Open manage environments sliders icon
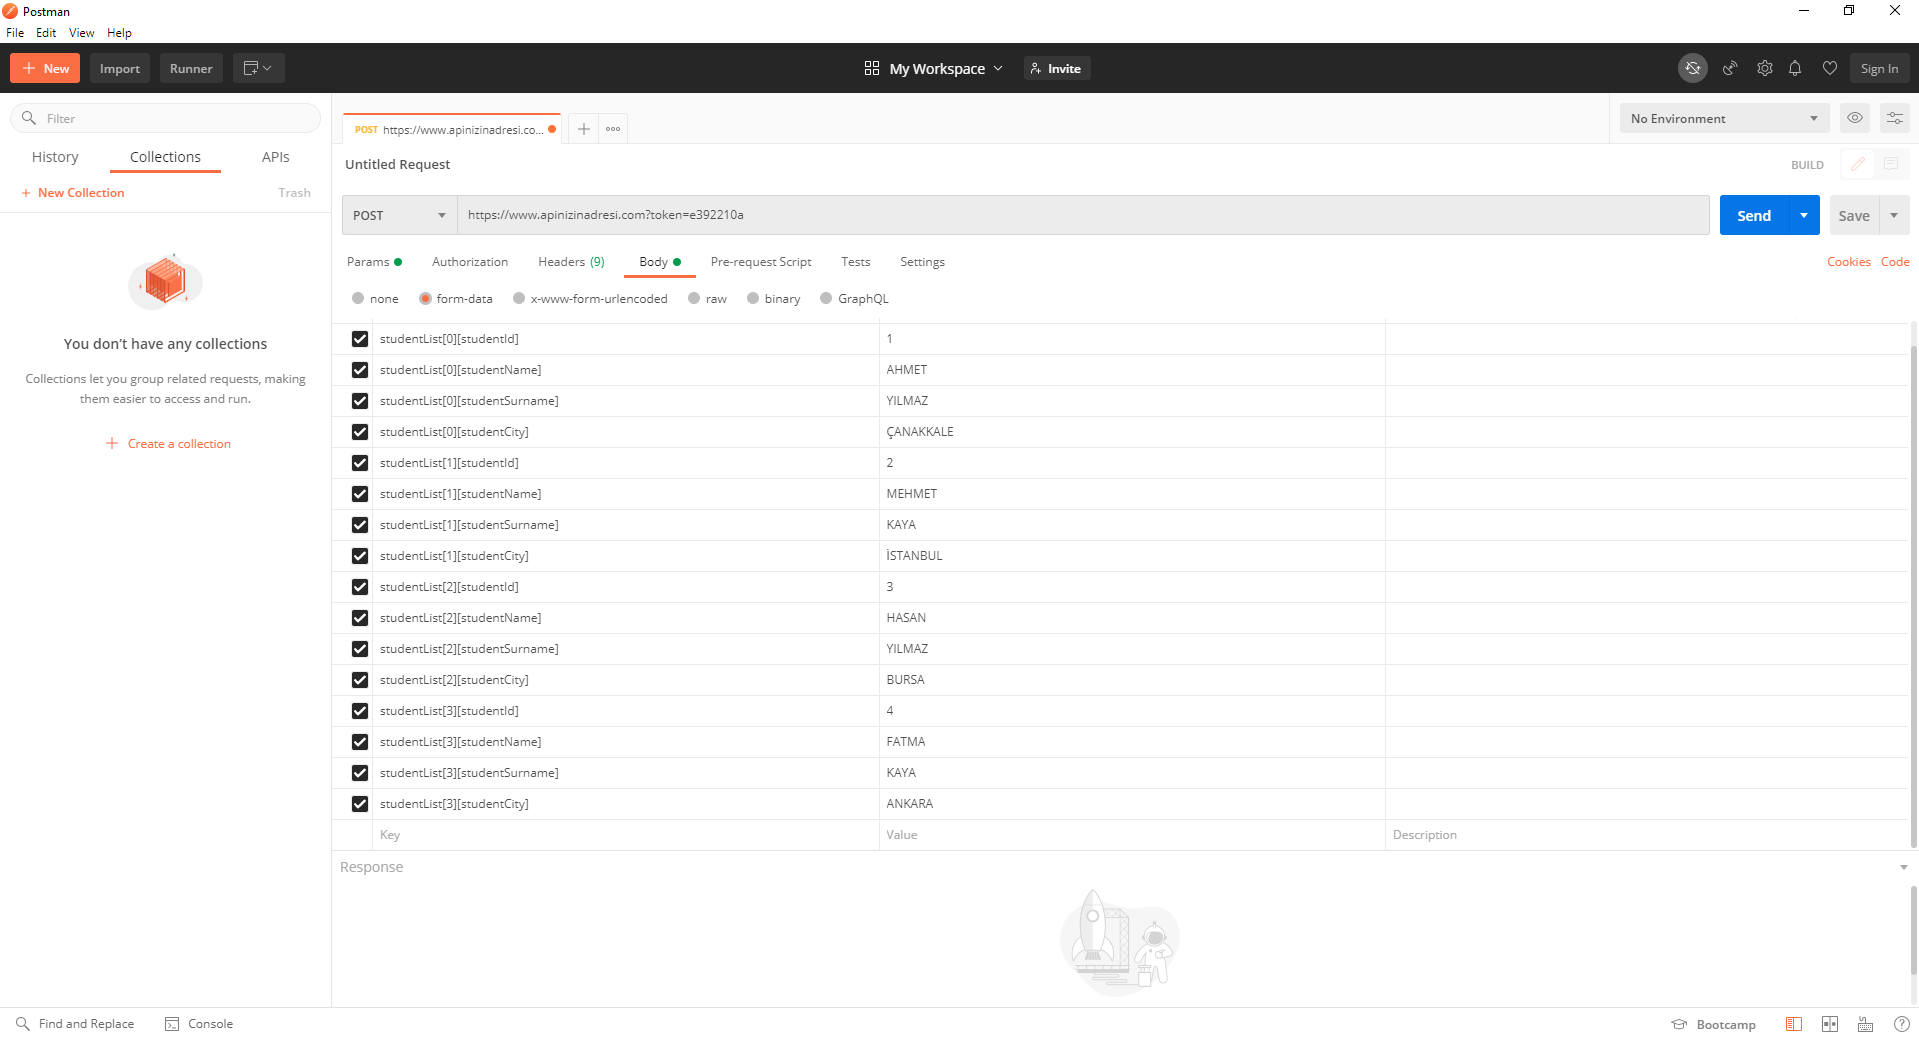Screen dimensions: 1919x1039 coord(1895,118)
